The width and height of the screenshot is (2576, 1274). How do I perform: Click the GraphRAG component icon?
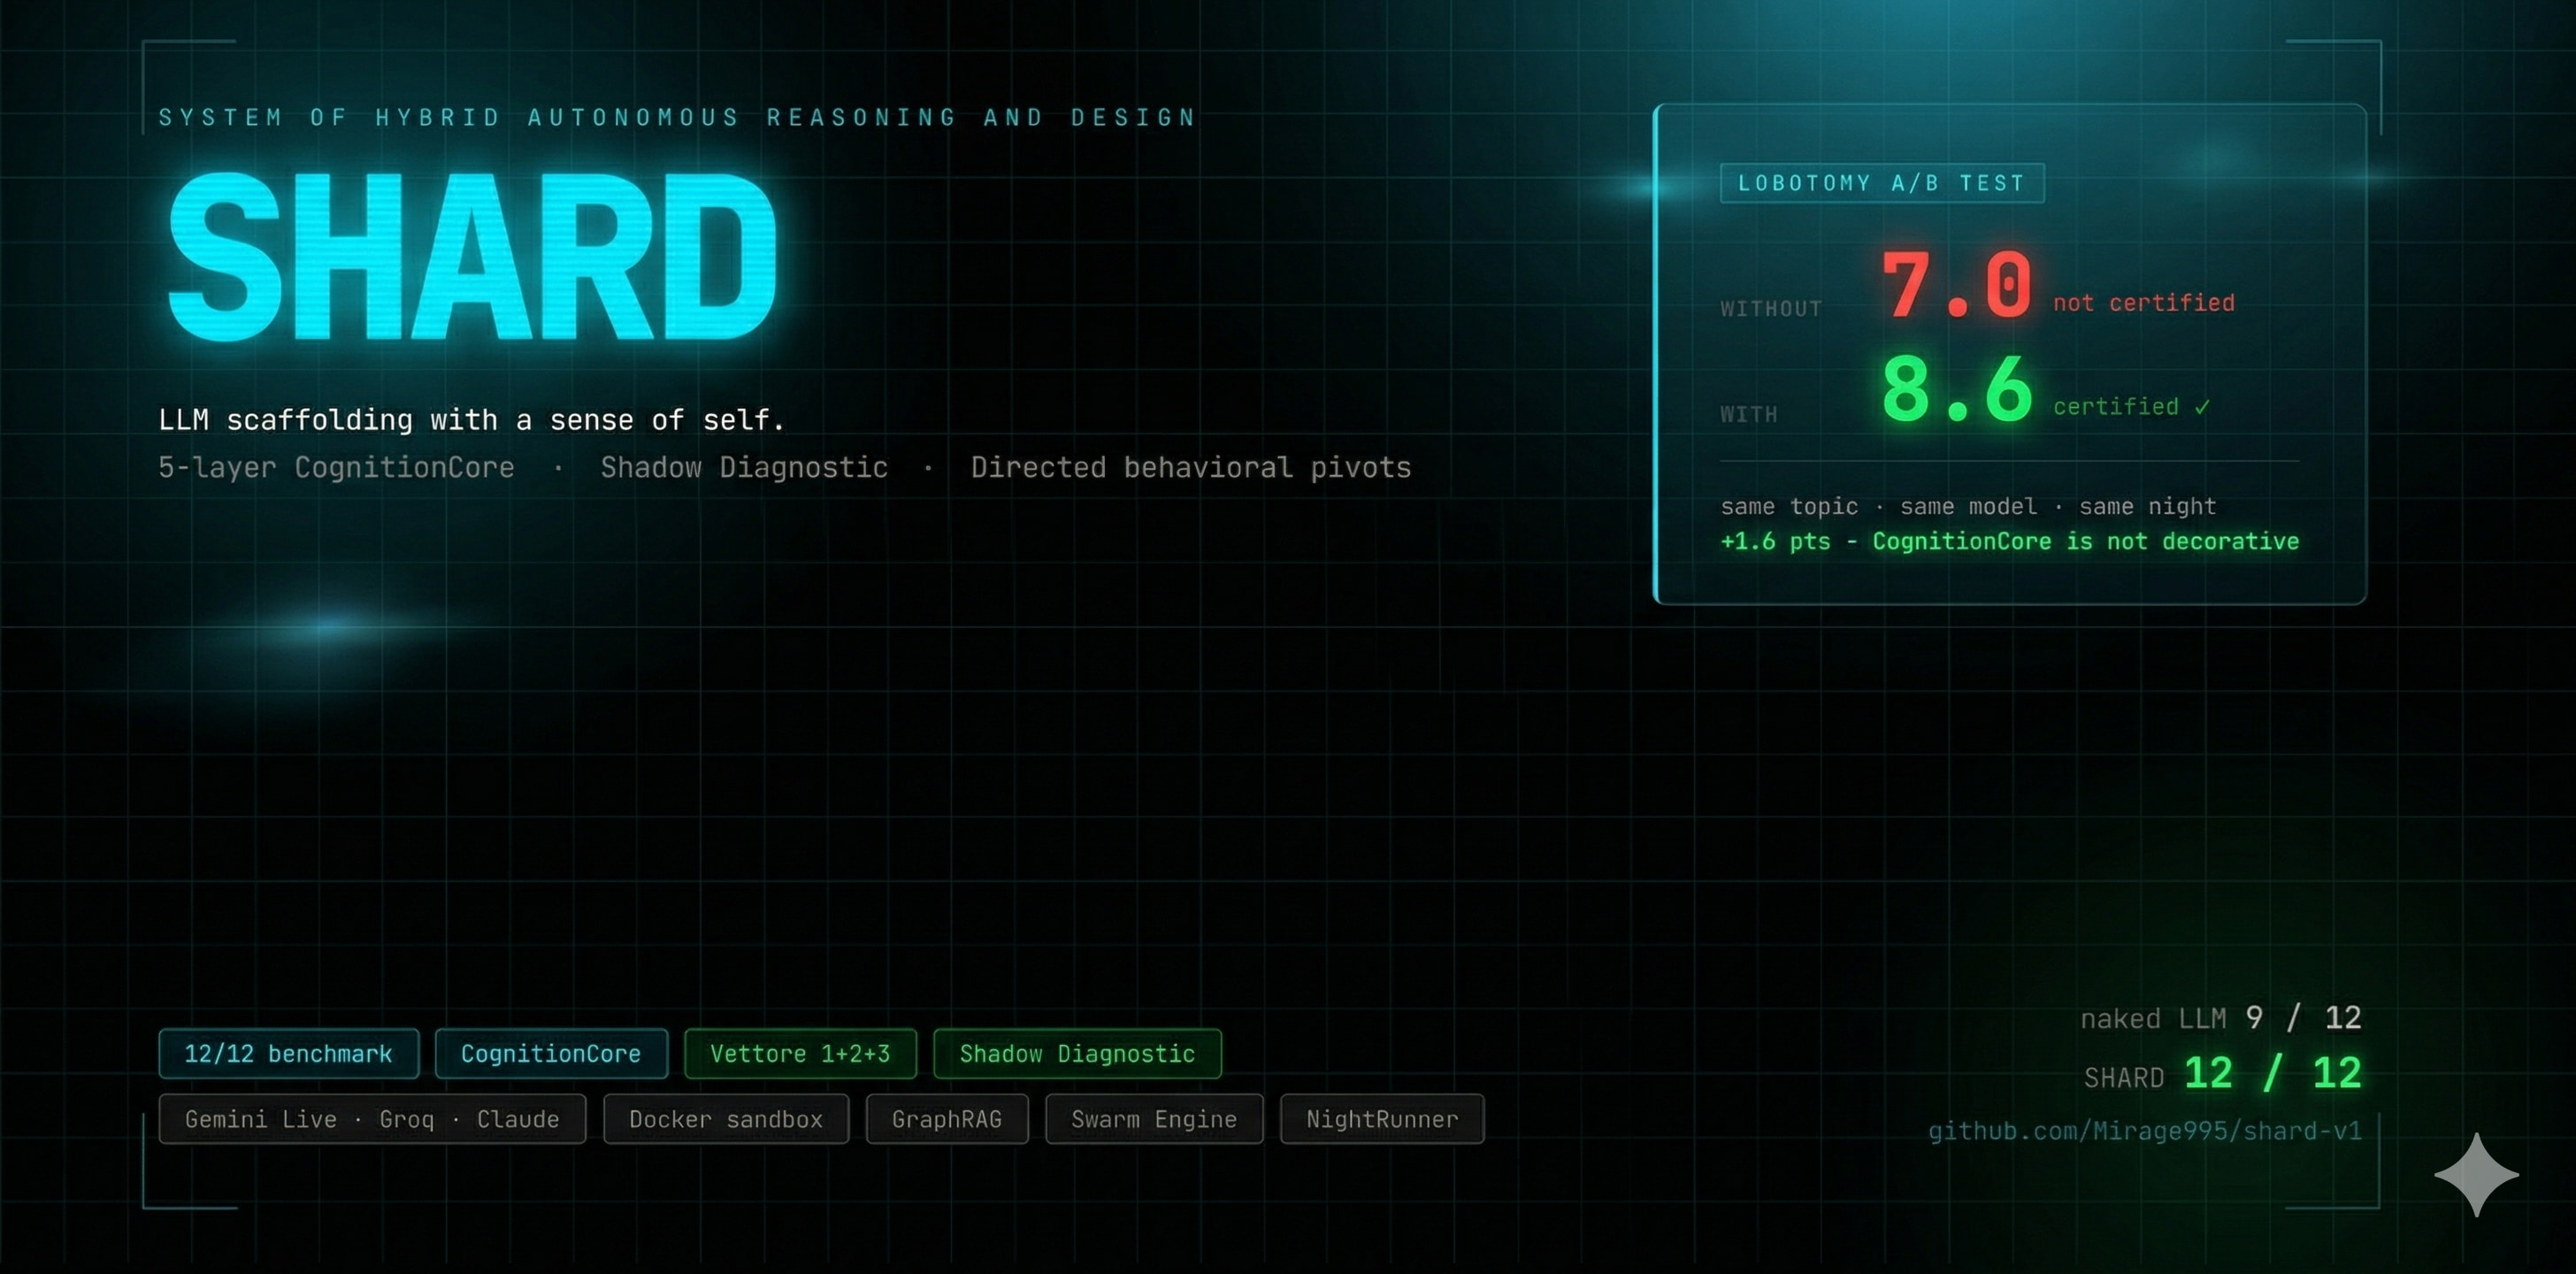coord(946,1119)
